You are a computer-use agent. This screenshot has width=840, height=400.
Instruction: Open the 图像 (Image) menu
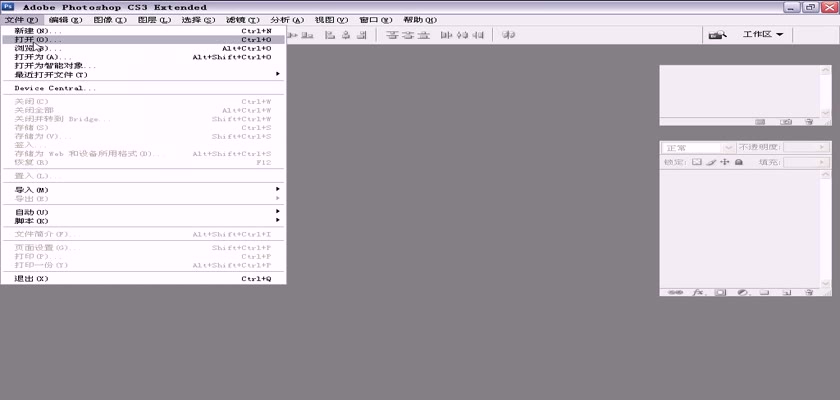[x=110, y=20]
